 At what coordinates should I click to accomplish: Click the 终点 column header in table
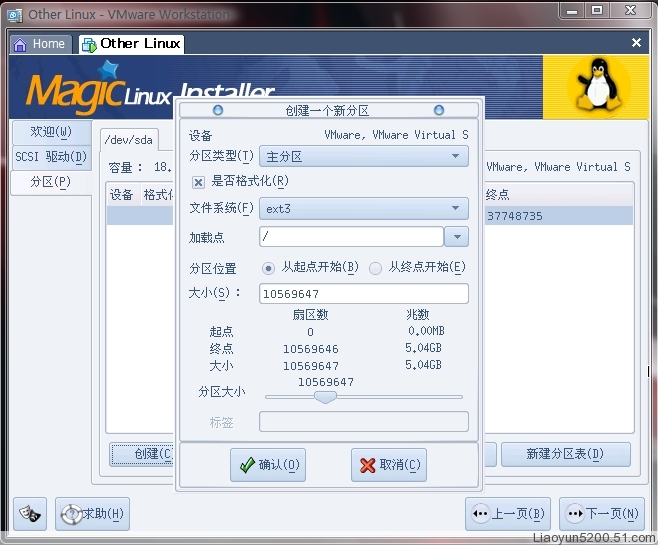coord(559,195)
